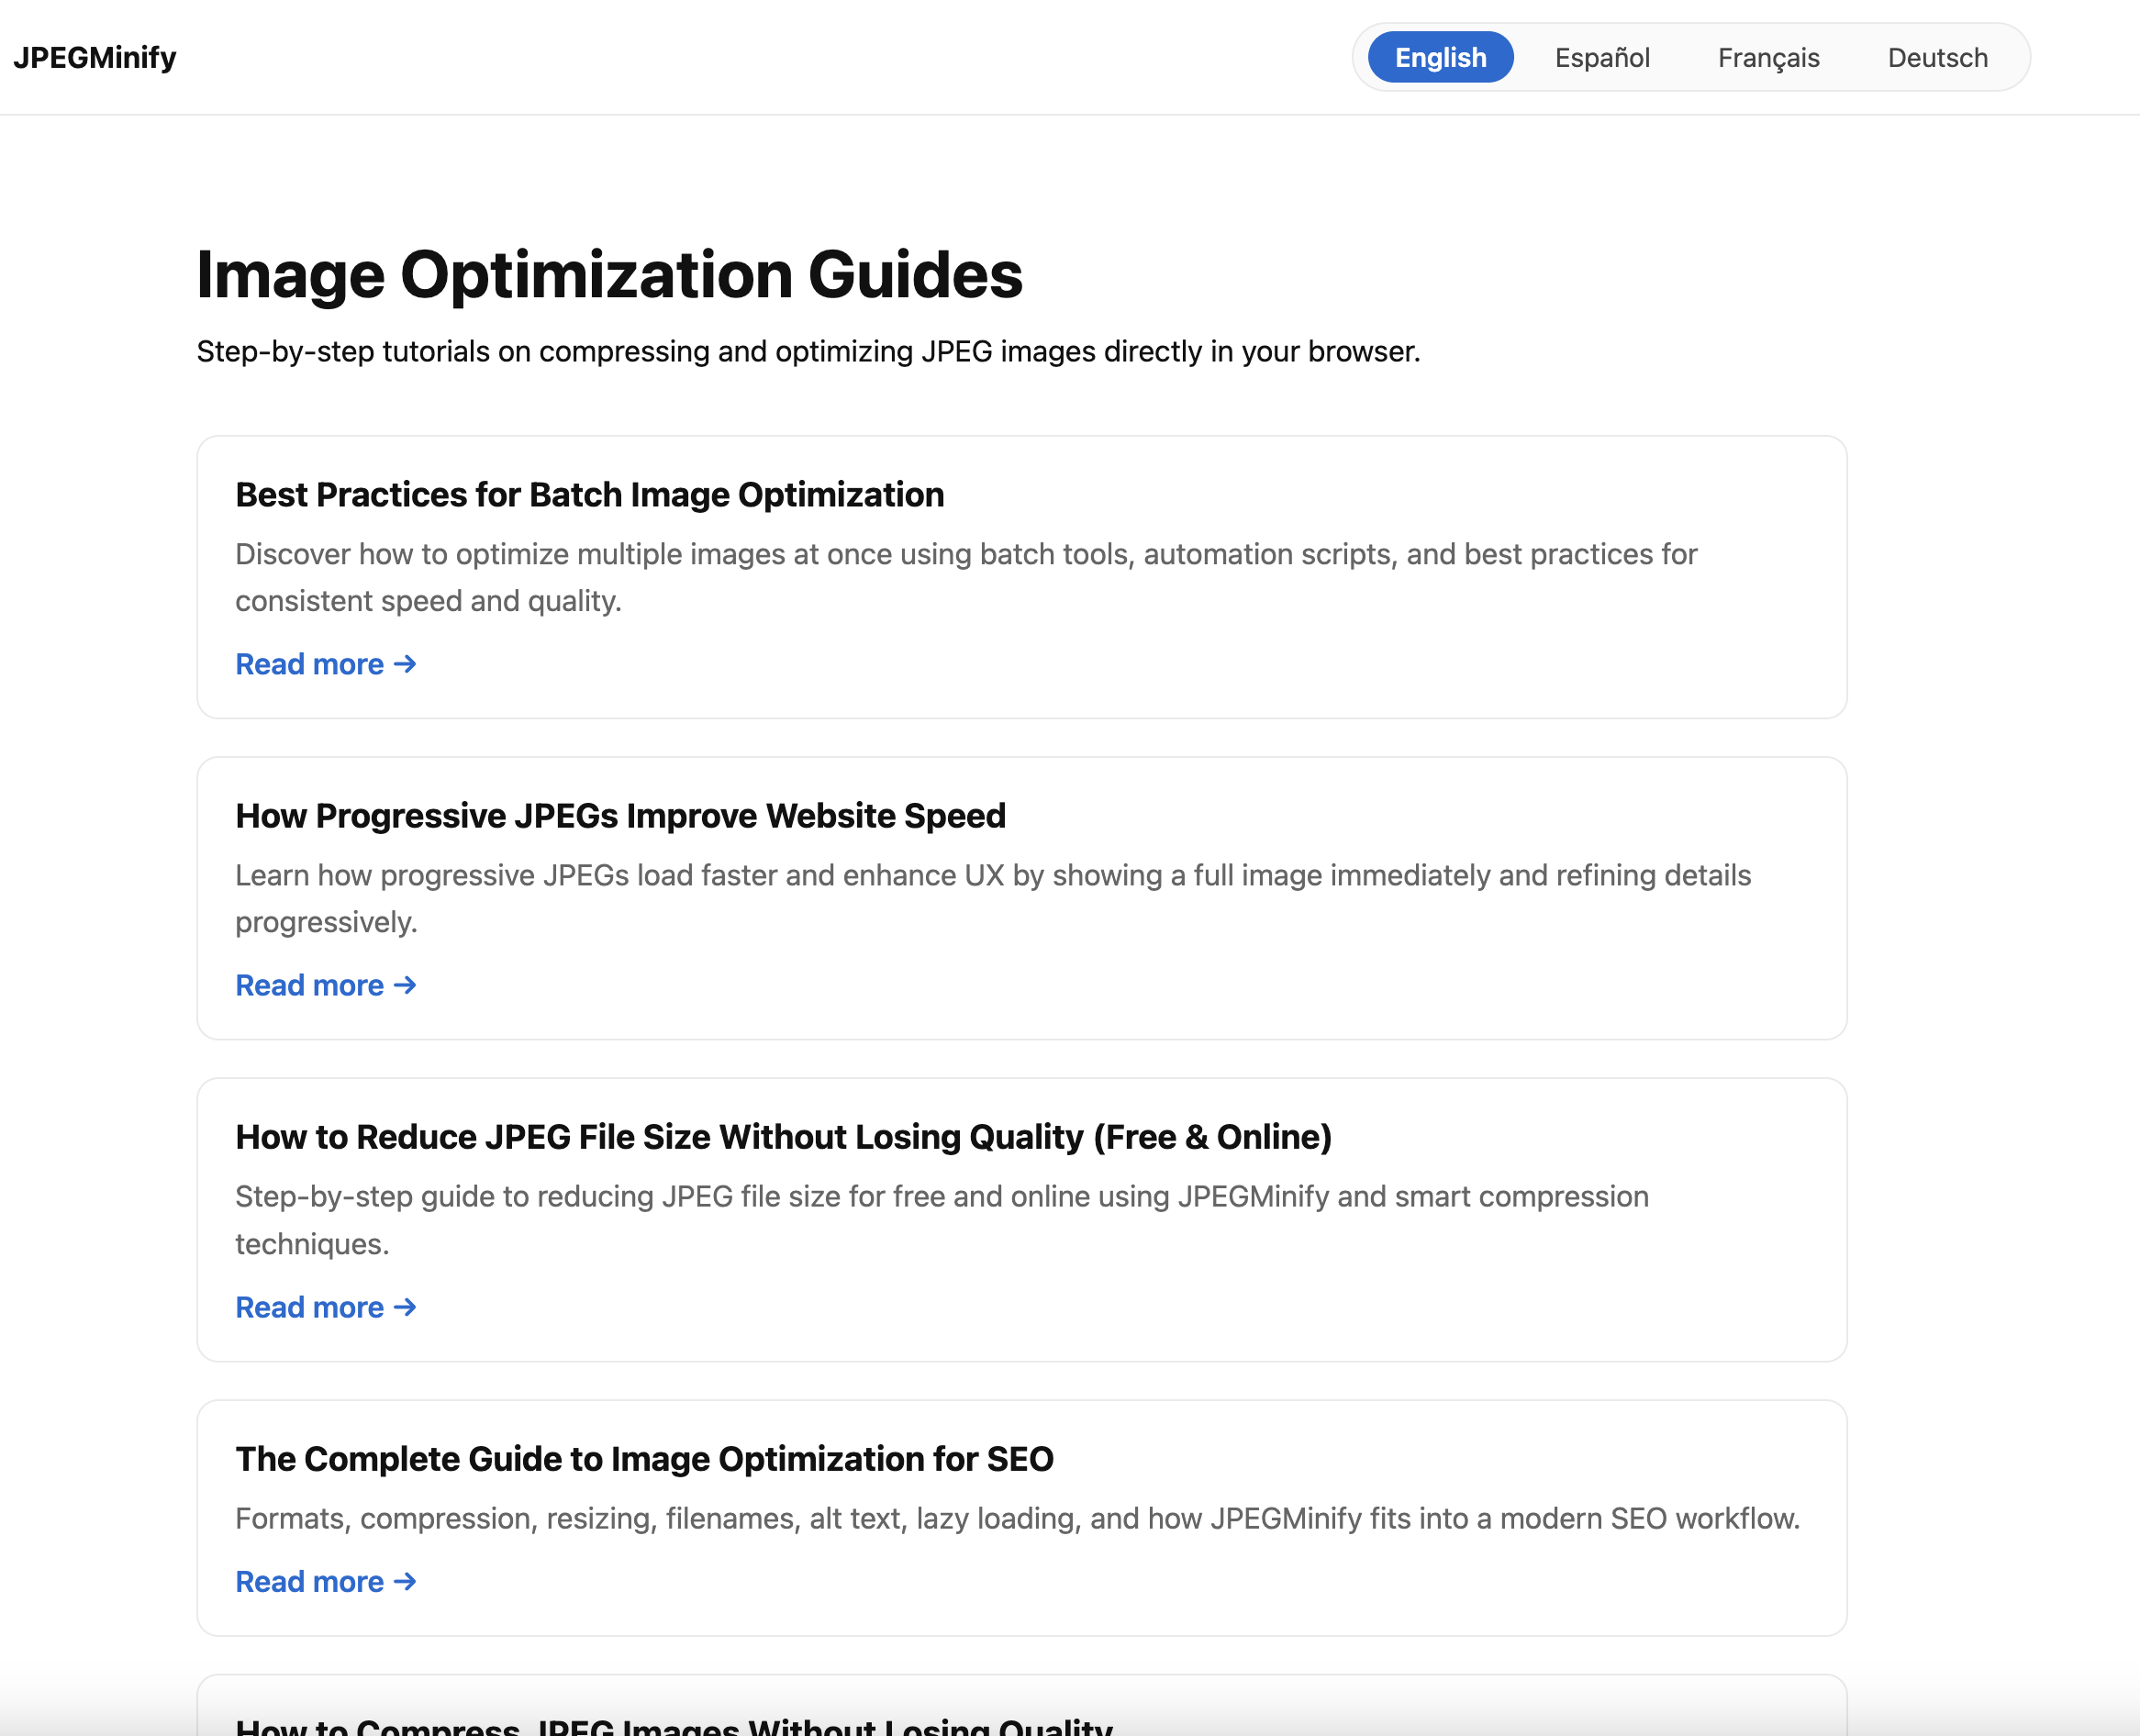Open How Progressive JPEGs Improve Website Speed

tap(620, 816)
